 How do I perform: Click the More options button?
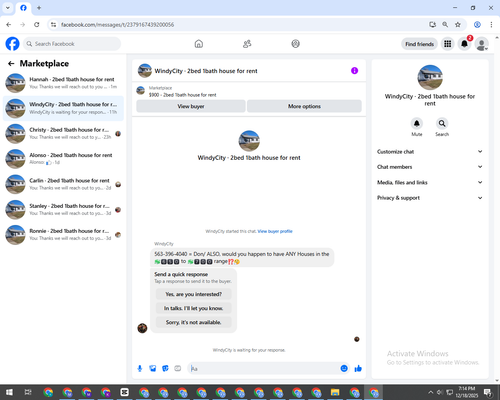[304, 106]
